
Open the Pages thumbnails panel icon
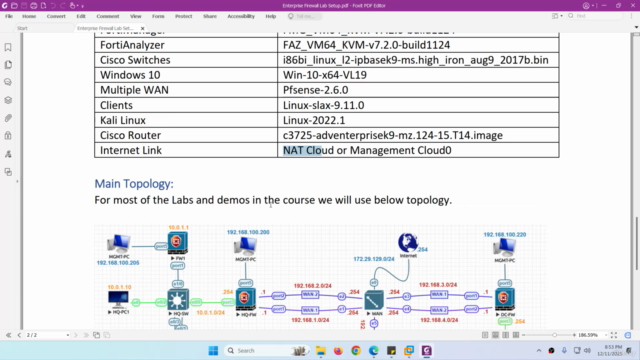pyautogui.click(x=8, y=65)
